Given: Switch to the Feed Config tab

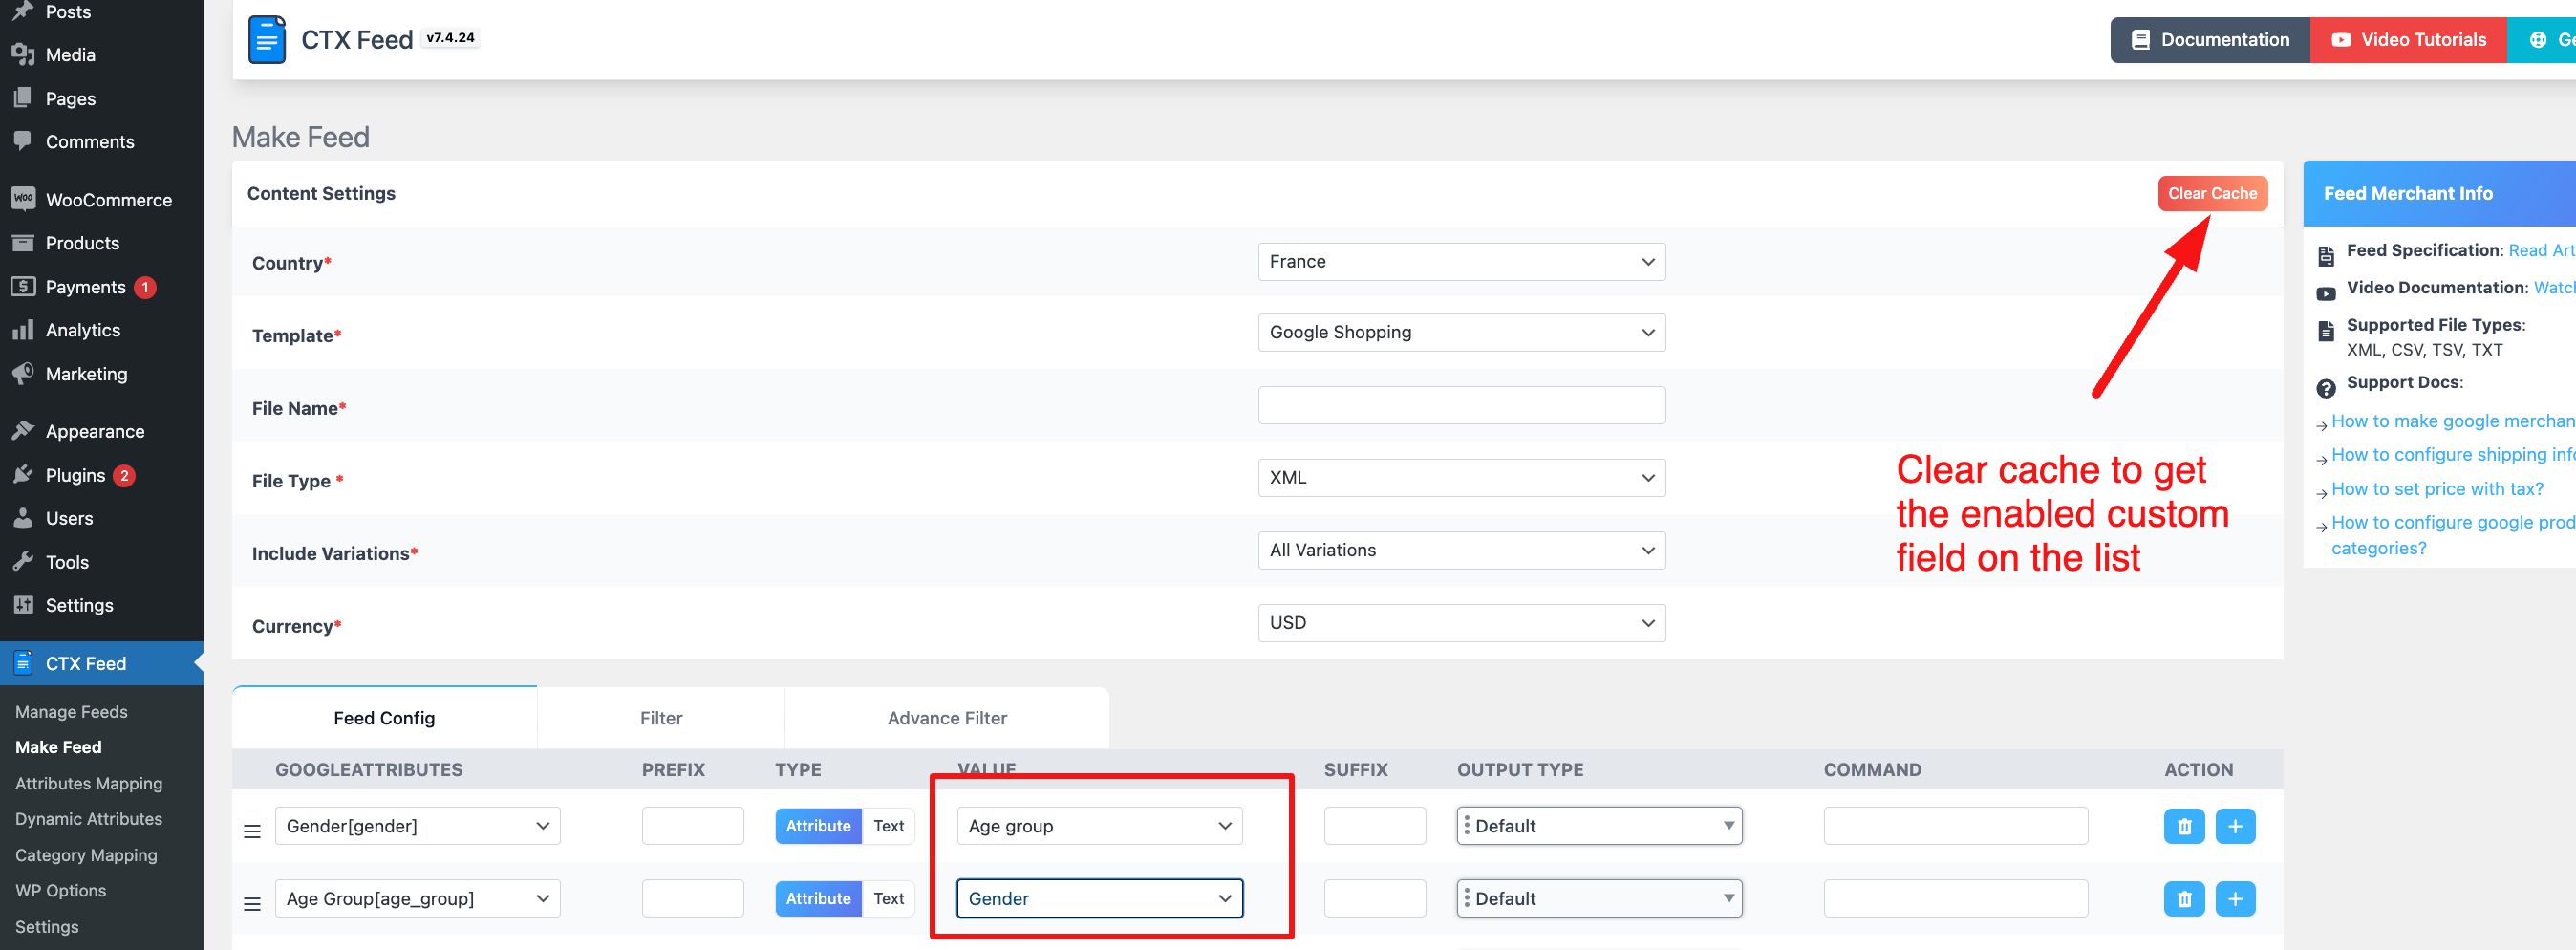Looking at the screenshot, I should coord(384,718).
